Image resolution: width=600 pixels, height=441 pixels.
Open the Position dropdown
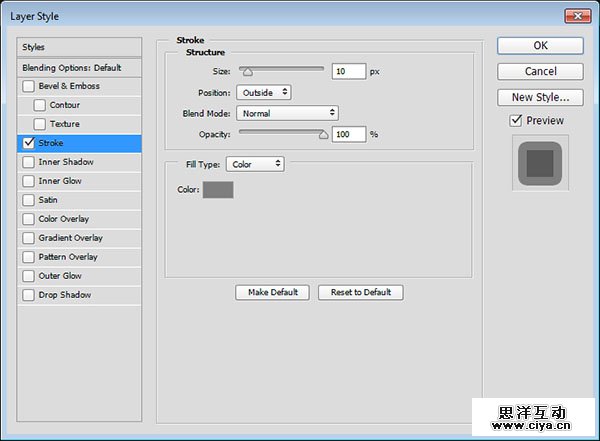tap(264, 92)
